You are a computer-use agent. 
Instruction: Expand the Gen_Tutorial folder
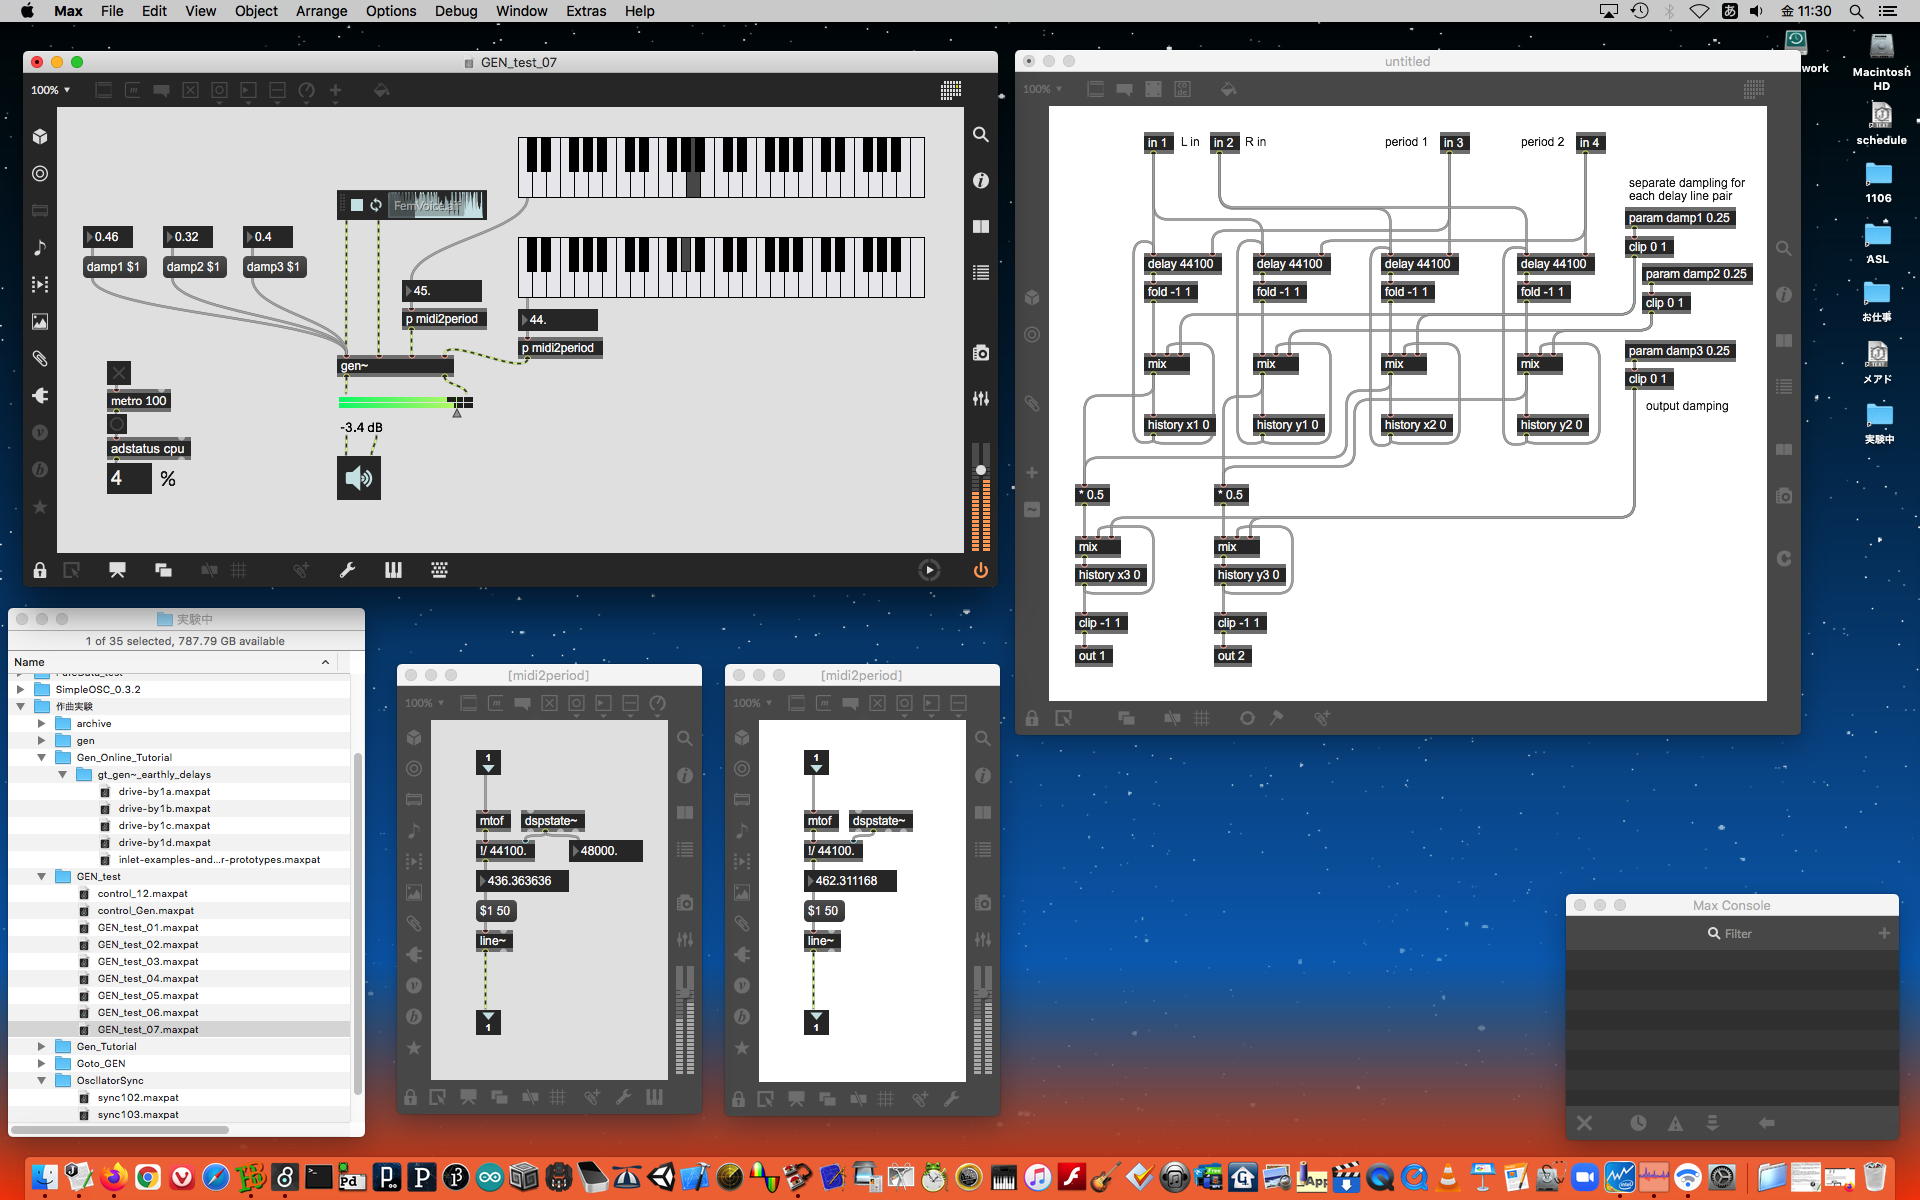point(42,1046)
